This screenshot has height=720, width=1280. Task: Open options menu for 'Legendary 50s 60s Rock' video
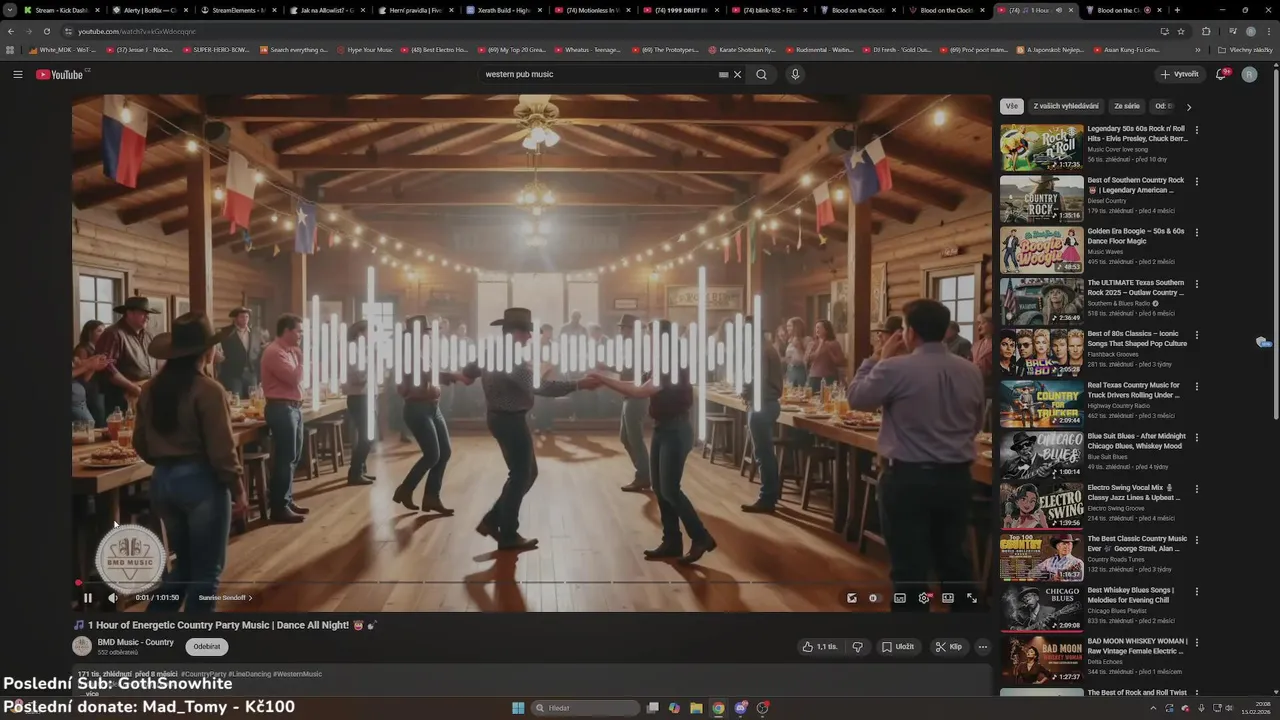point(1196,130)
